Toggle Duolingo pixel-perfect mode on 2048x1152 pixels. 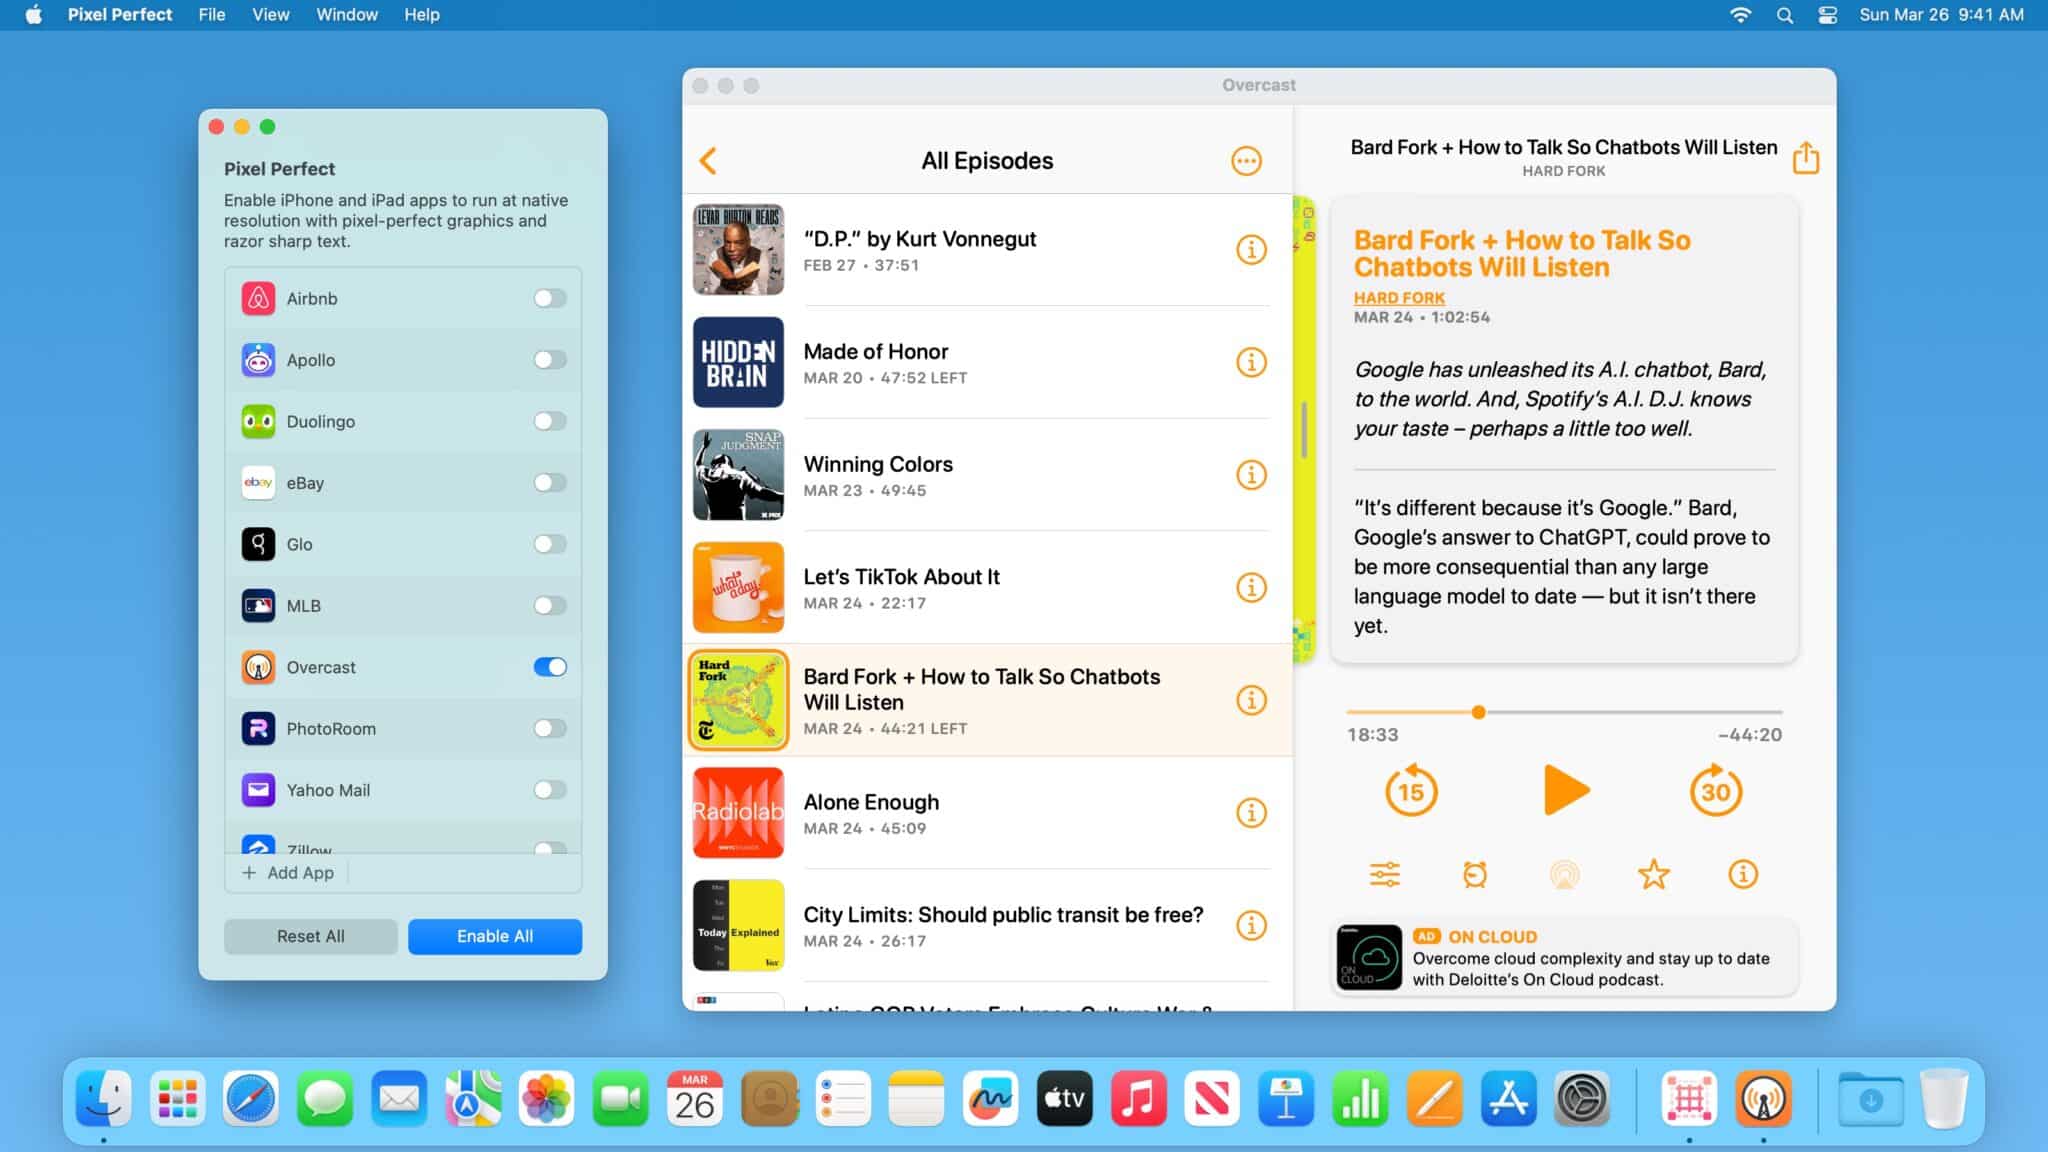550,421
